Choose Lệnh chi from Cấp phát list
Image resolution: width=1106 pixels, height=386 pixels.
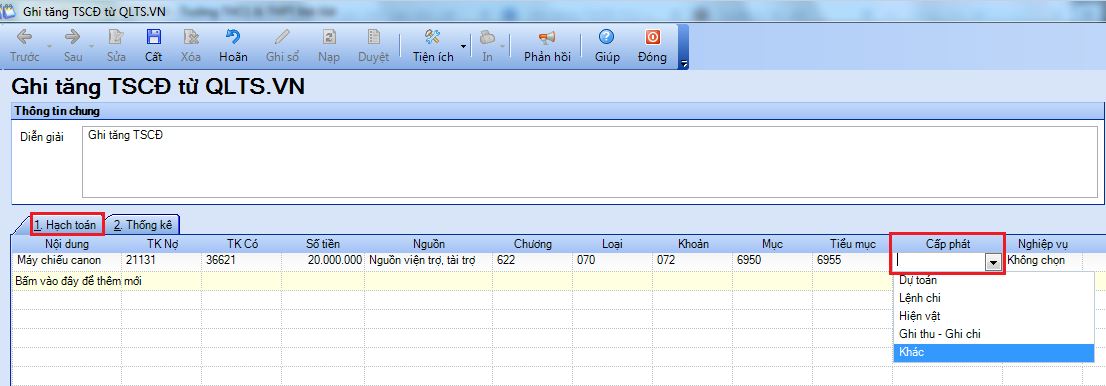click(x=993, y=298)
